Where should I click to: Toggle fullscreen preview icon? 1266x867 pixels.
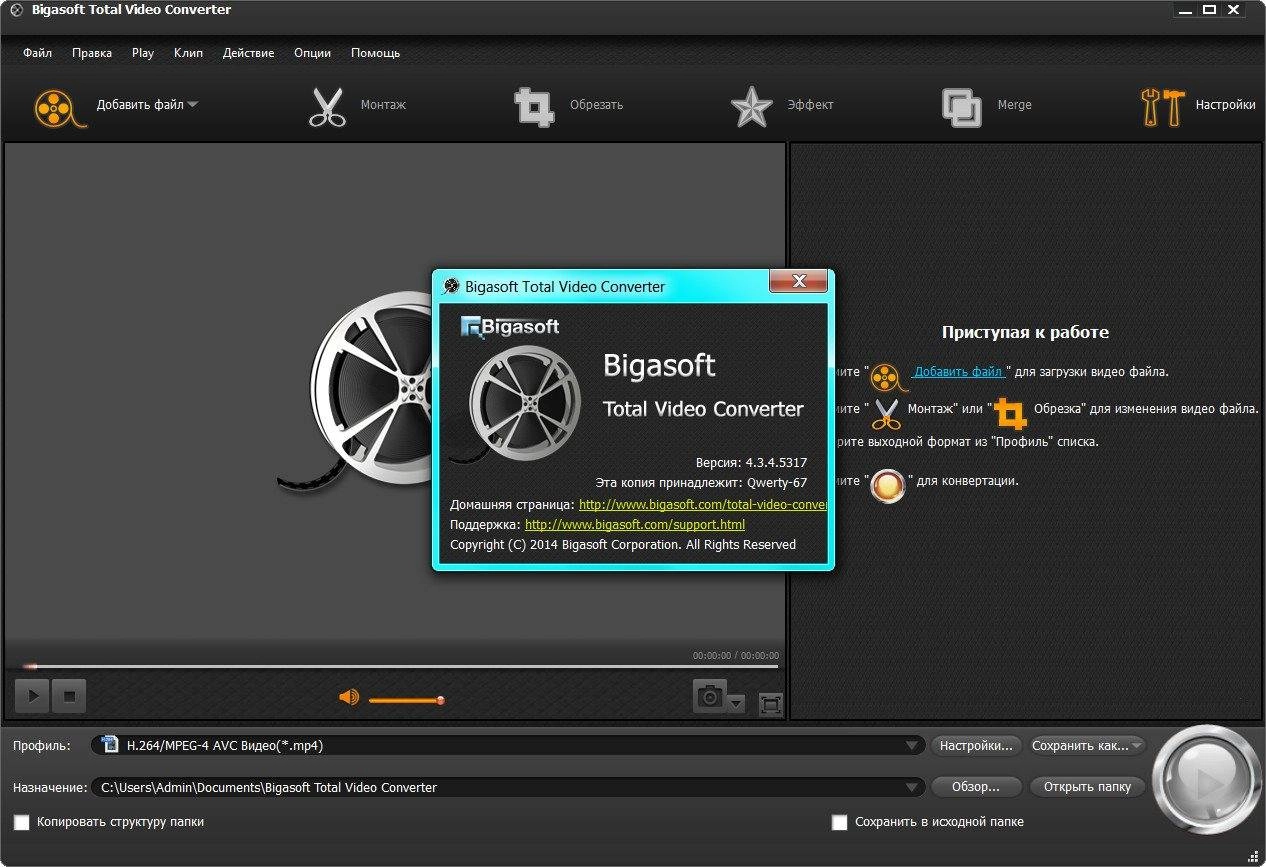pyautogui.click(x=770, y=704)
